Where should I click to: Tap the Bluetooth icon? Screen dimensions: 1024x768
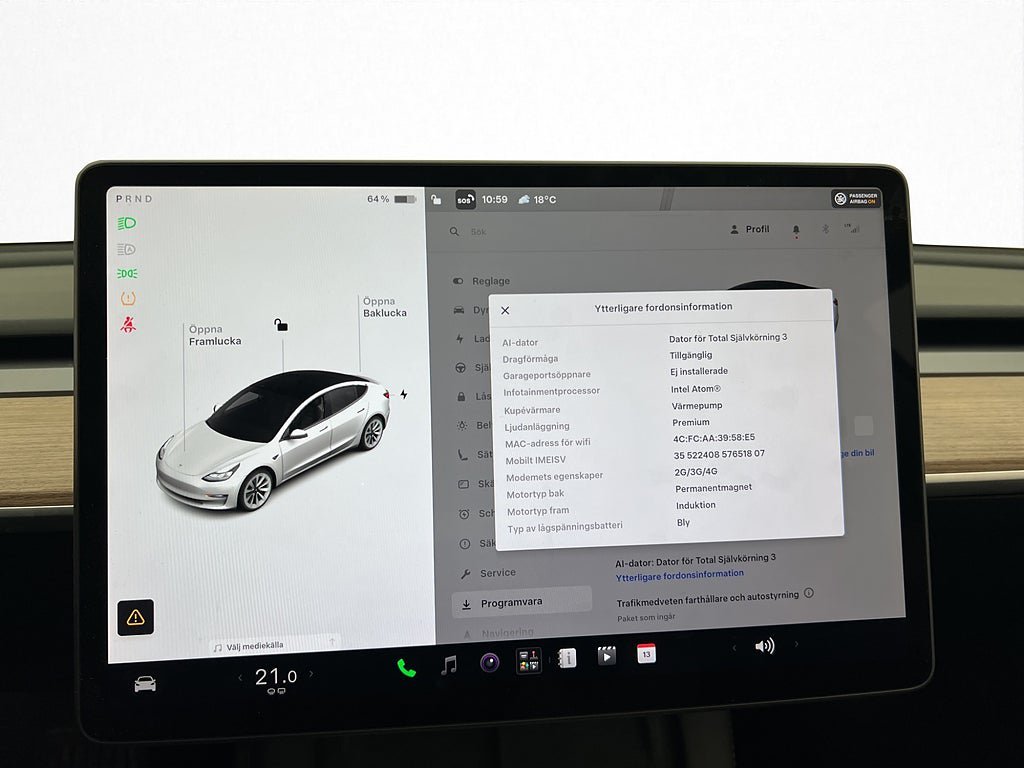(825, 229)
